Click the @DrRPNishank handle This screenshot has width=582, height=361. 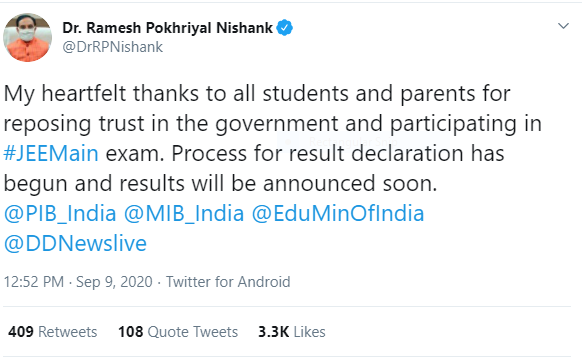(112, 47)
